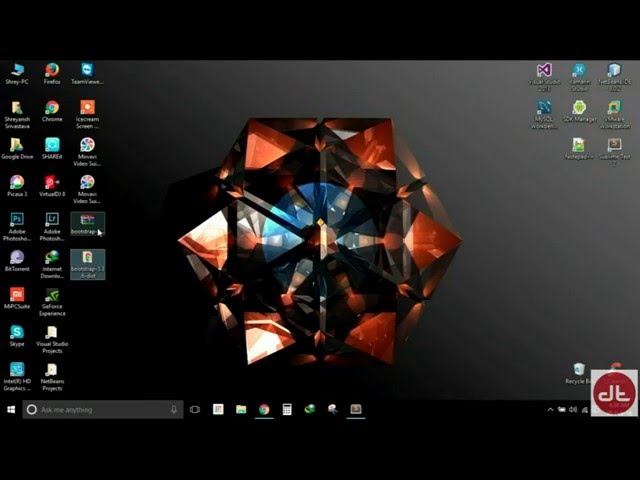This screenshot has height=480, width=640.
Task: Open the NetBeans Projects folder
Action: [52, 377]
